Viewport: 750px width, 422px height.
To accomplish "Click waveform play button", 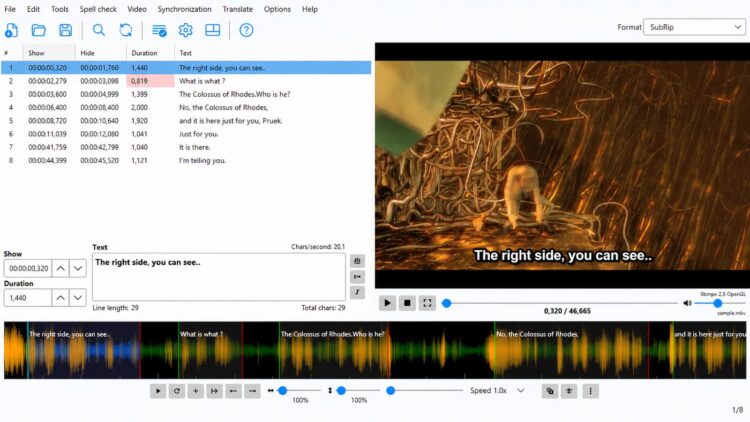I will point(158,391).
